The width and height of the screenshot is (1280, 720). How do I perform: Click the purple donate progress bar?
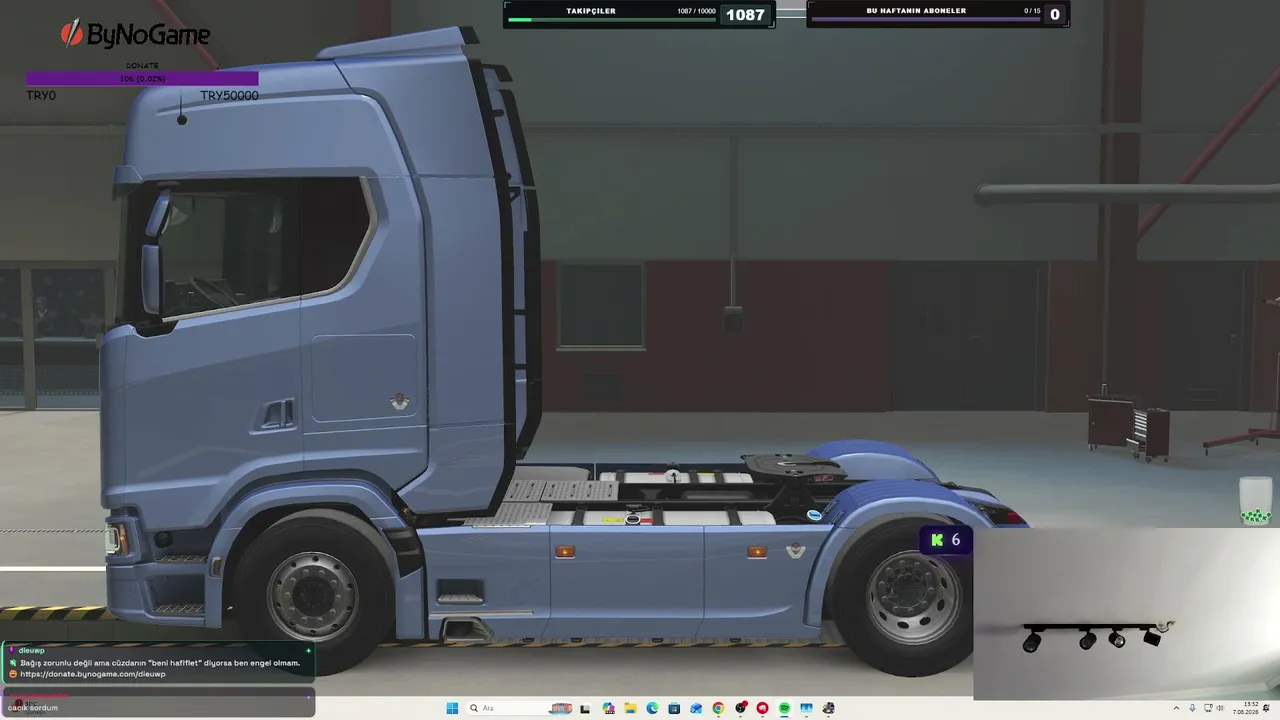[142, 78]
